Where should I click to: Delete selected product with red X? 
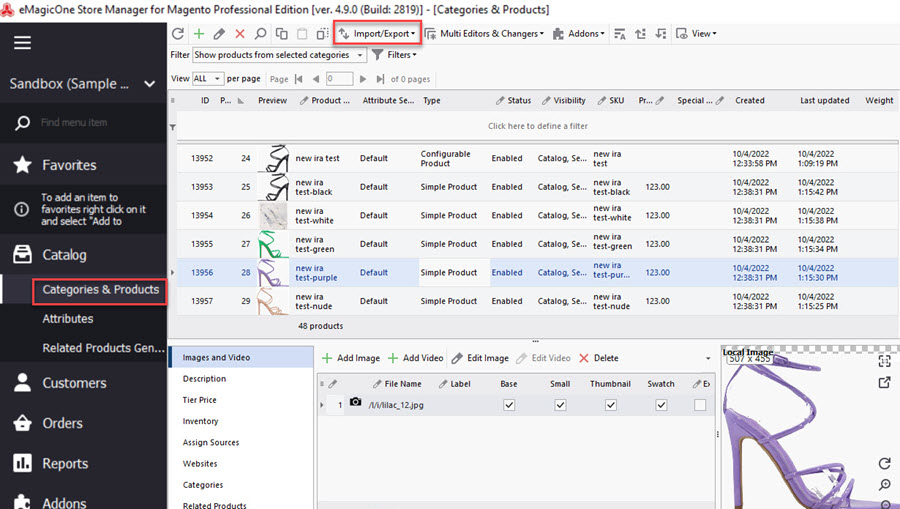(240, 34)
